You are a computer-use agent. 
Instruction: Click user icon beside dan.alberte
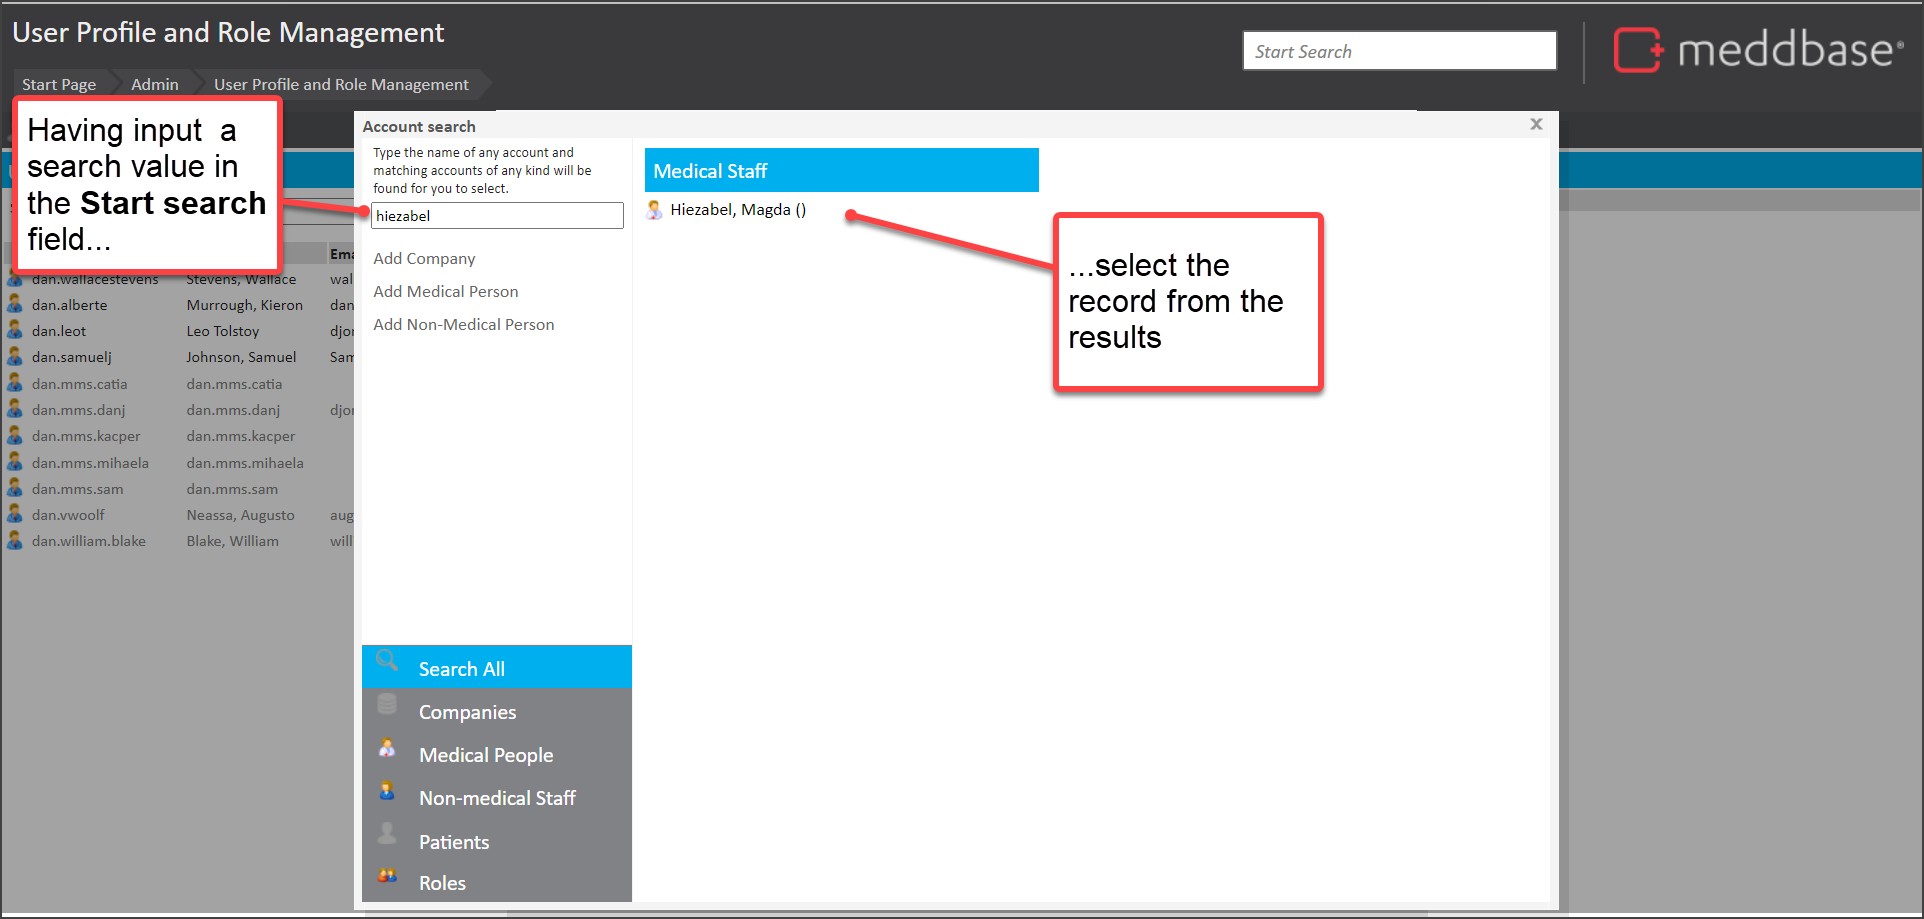point(15,304)
